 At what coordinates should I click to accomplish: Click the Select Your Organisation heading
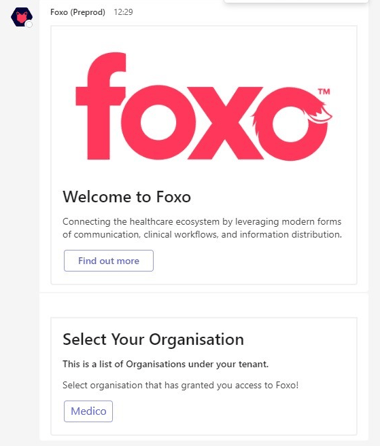[x=153, y=340]
